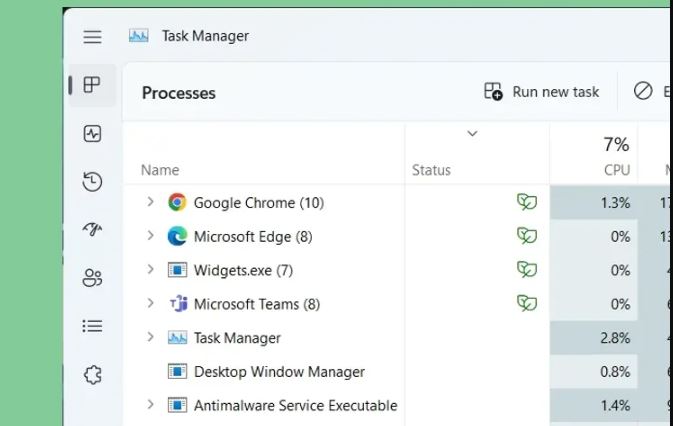
Task: Sort processes by the CPU column
Action: pos(617,170)
